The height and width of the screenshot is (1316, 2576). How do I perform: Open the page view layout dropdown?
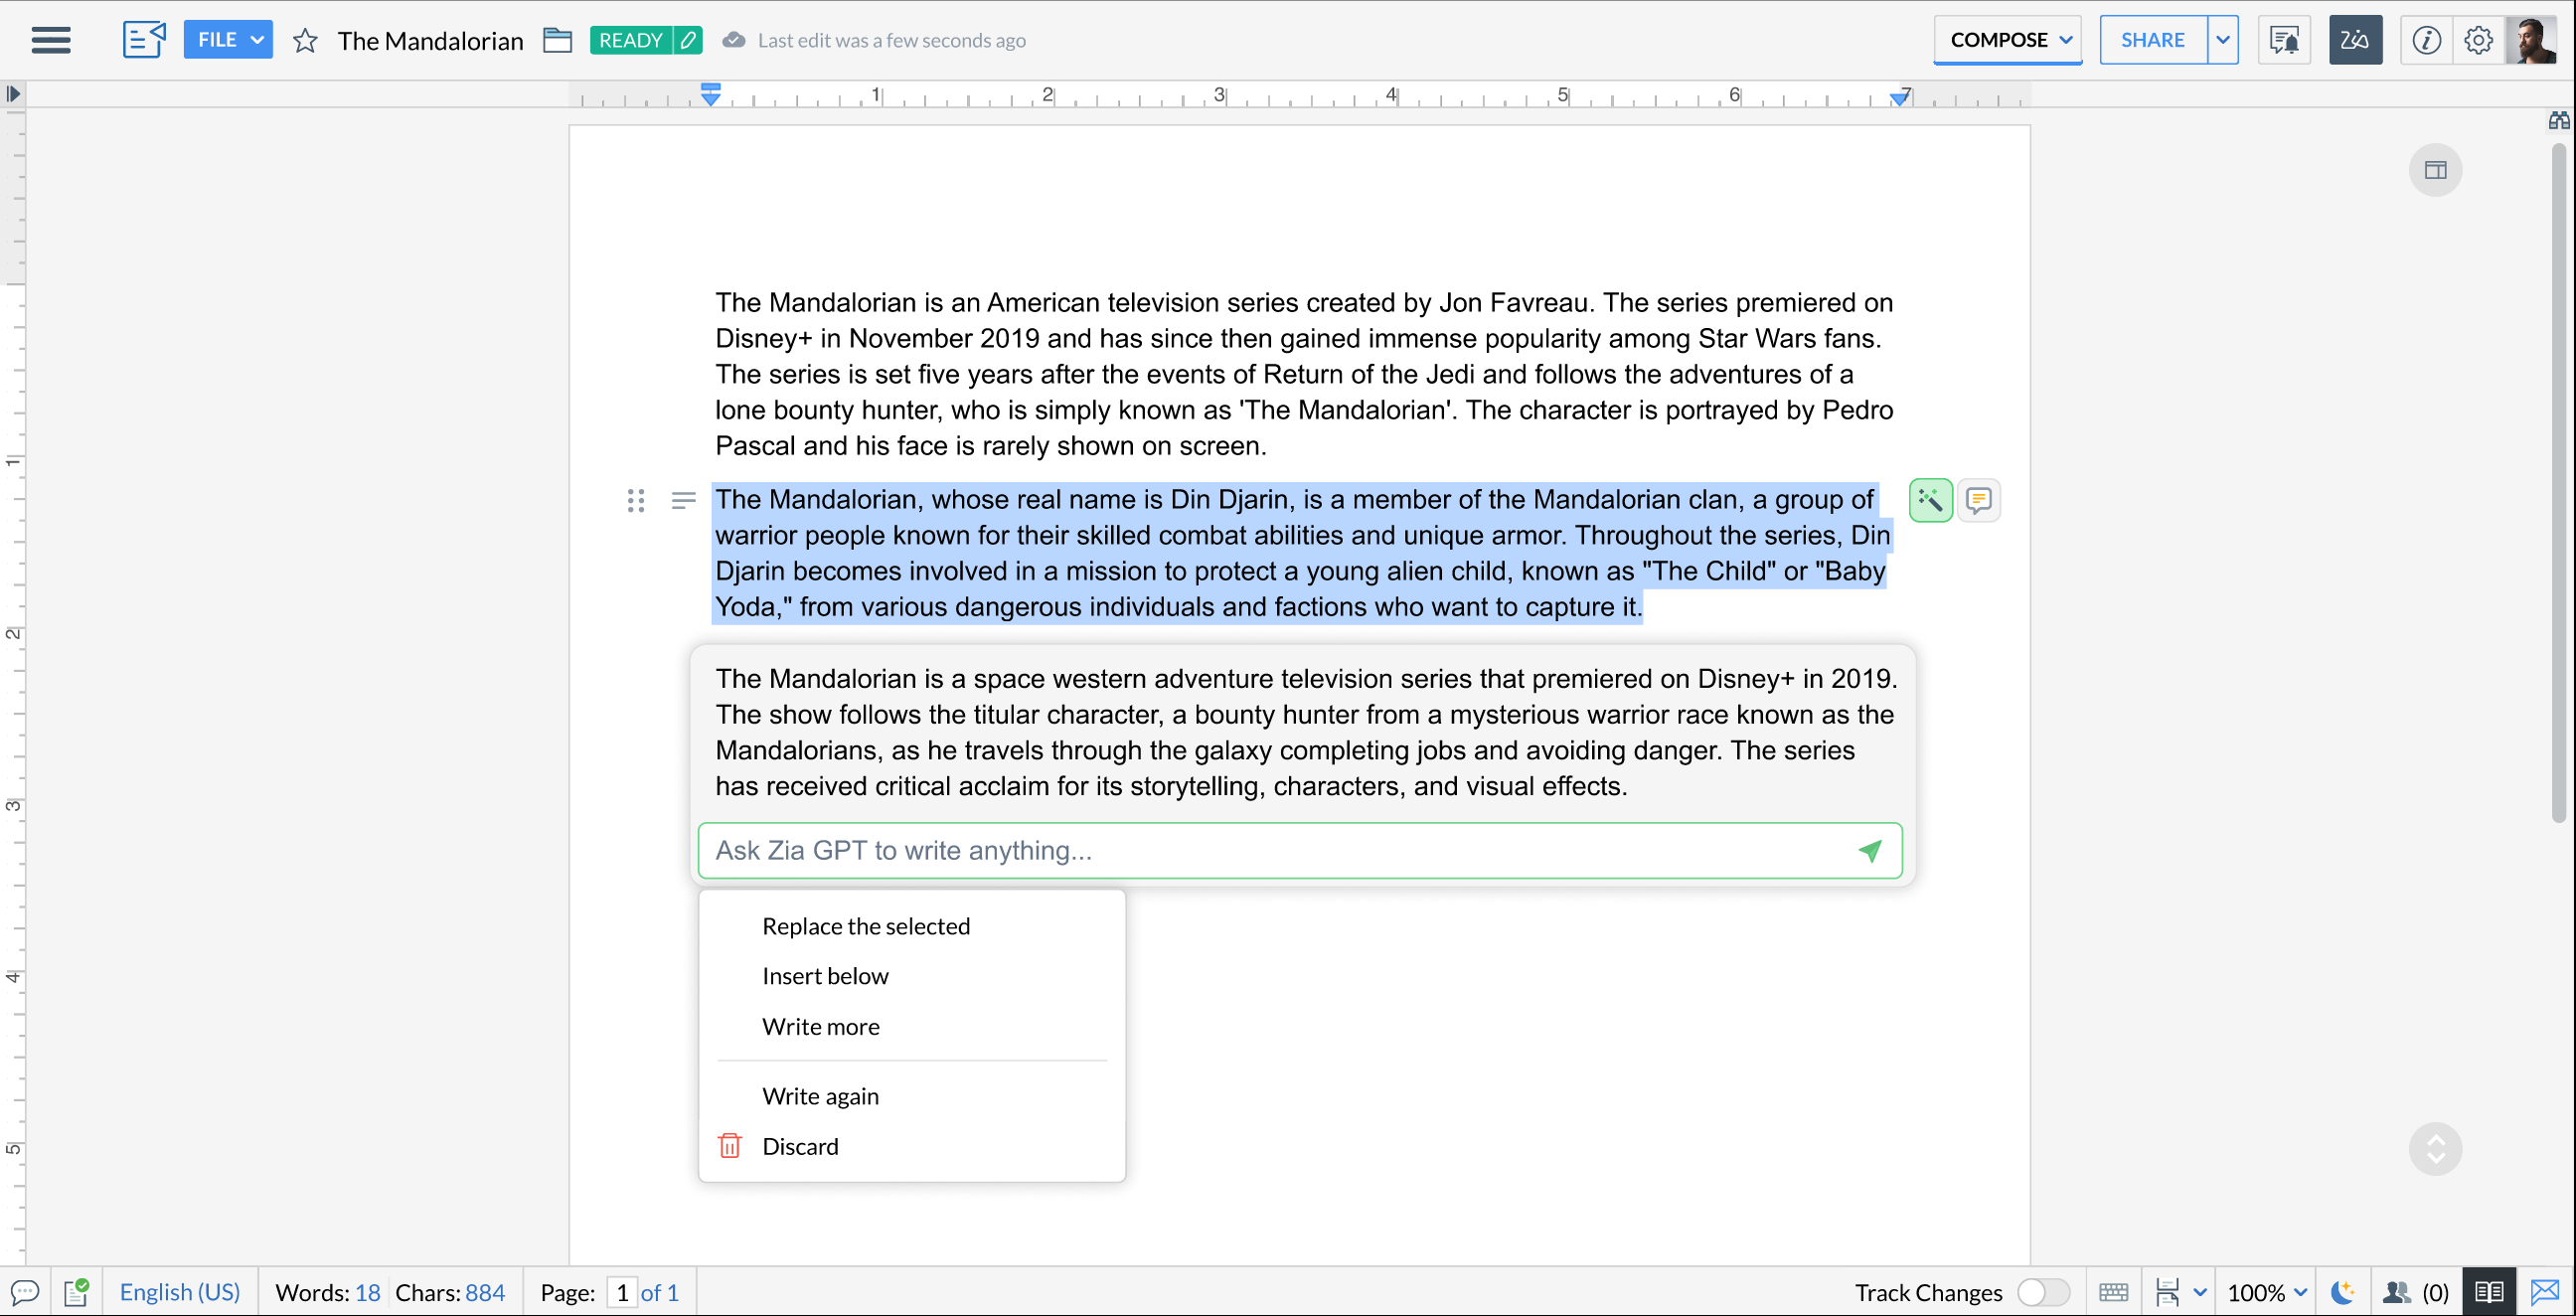2180,1292
